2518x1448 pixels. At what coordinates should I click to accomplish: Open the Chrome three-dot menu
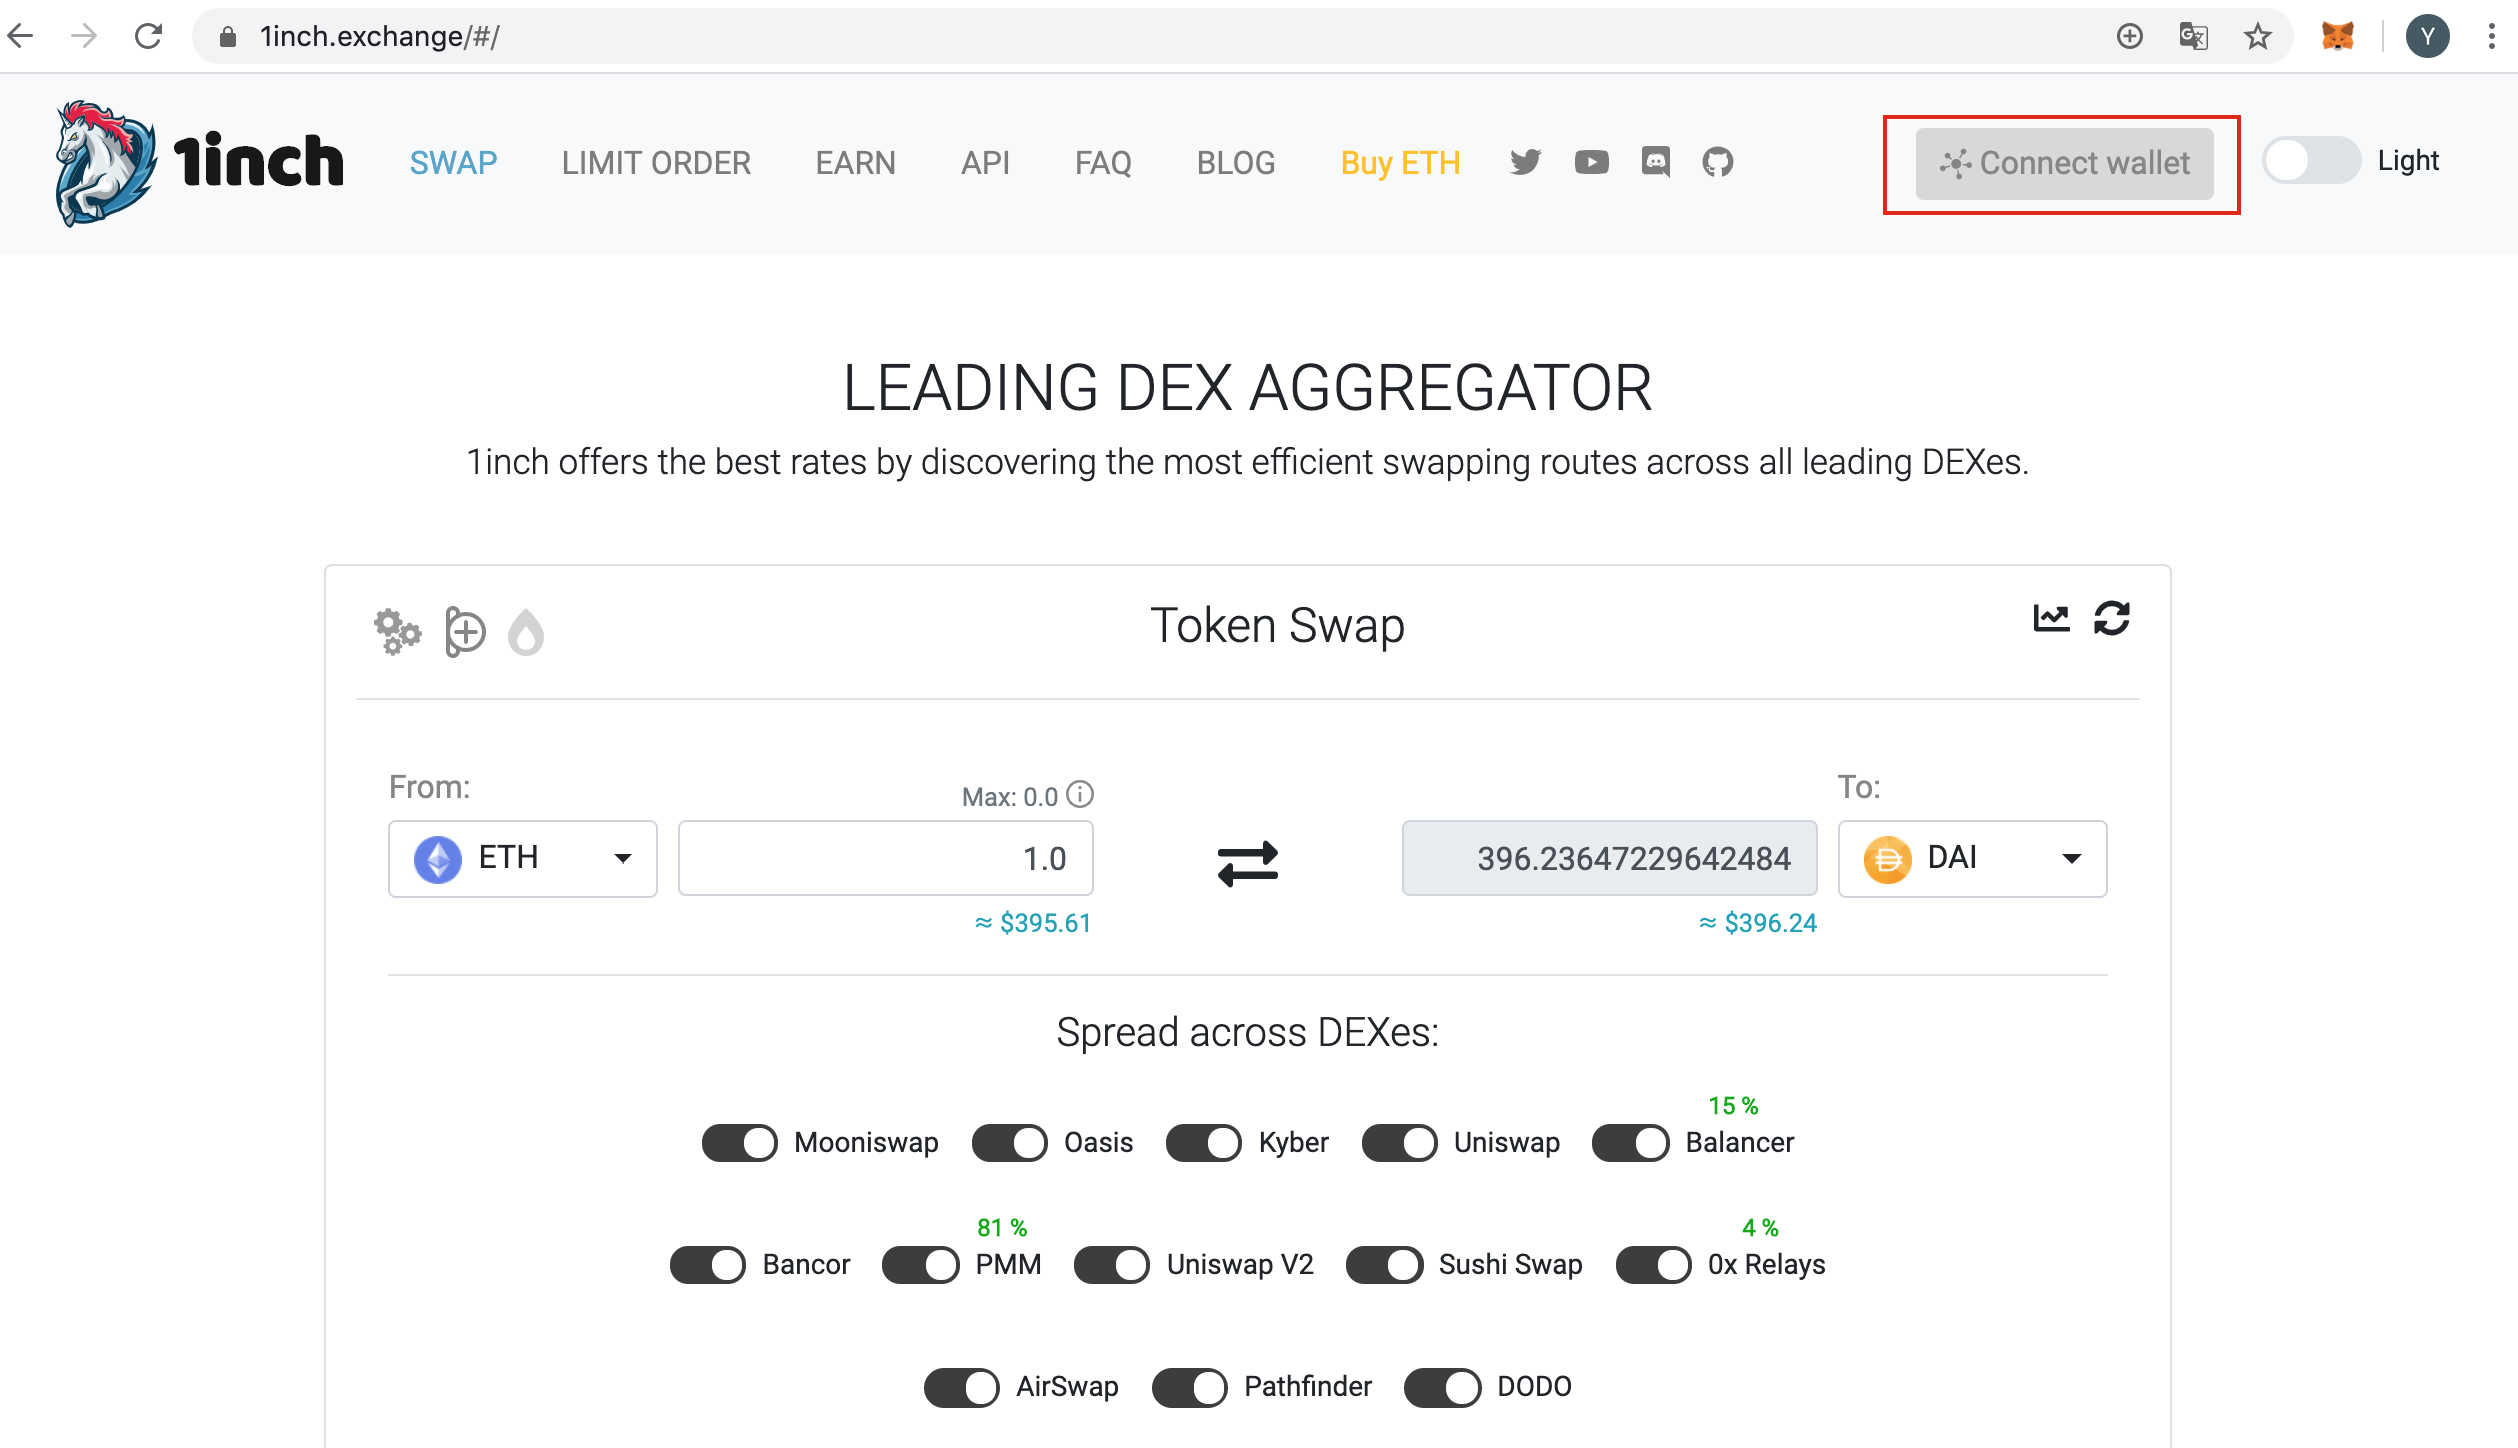point(2492,37)
